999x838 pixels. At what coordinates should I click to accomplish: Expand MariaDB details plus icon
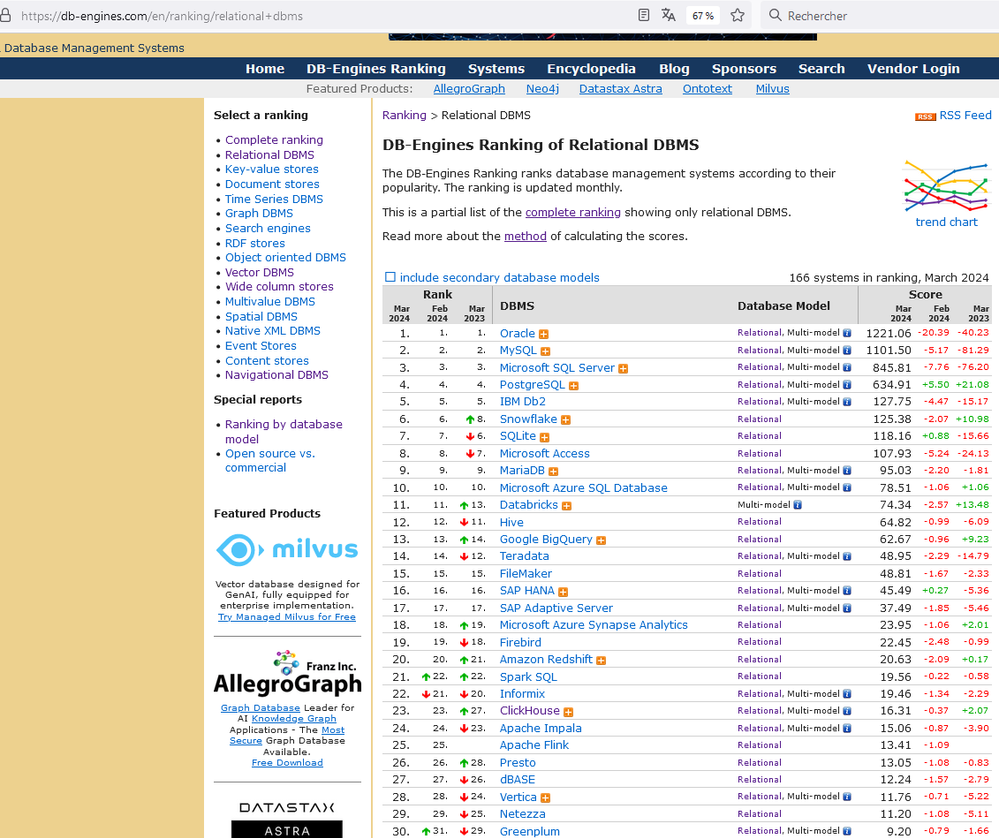[x=553, y=472]
